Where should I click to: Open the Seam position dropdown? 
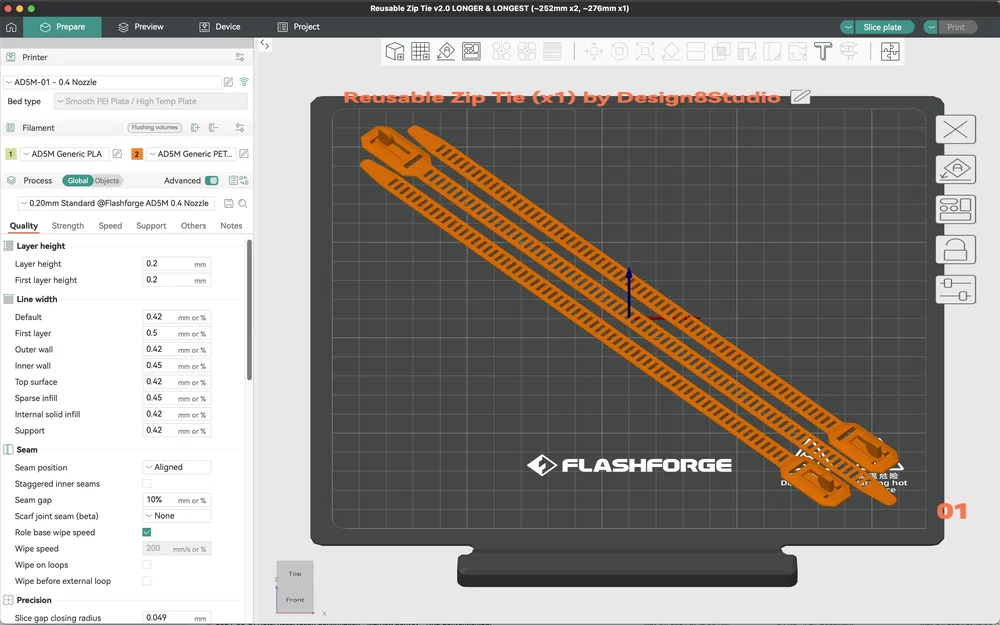coord(177,467)
